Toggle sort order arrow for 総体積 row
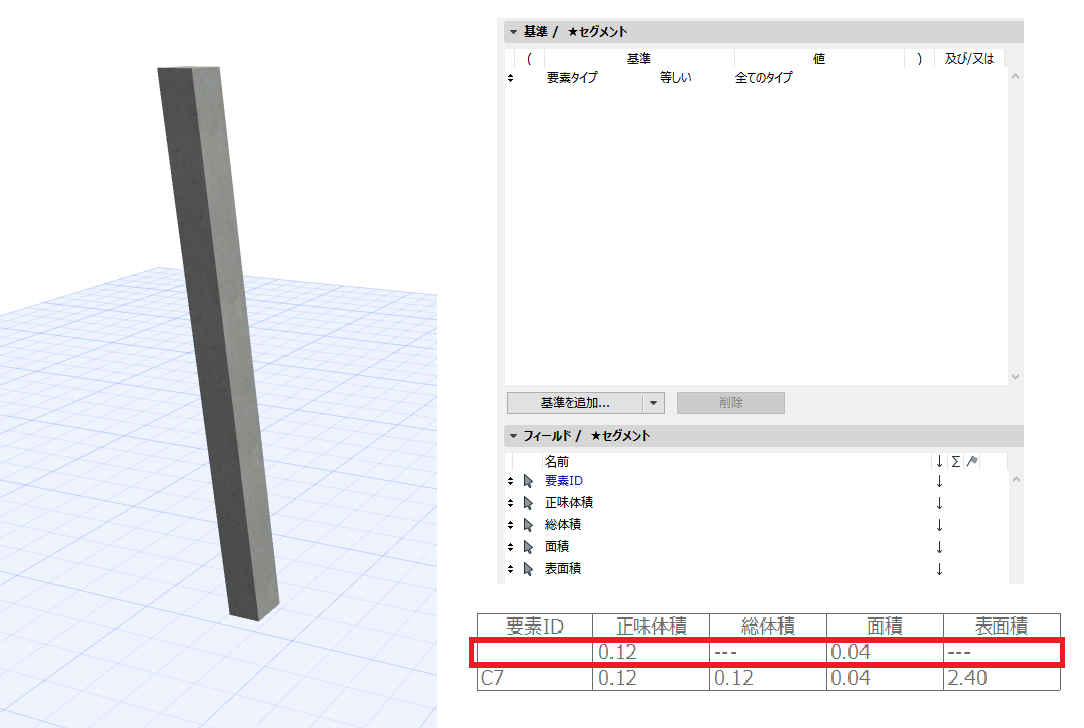The height and width of the screenshot is (728, 1084). [x=939, y=525]
